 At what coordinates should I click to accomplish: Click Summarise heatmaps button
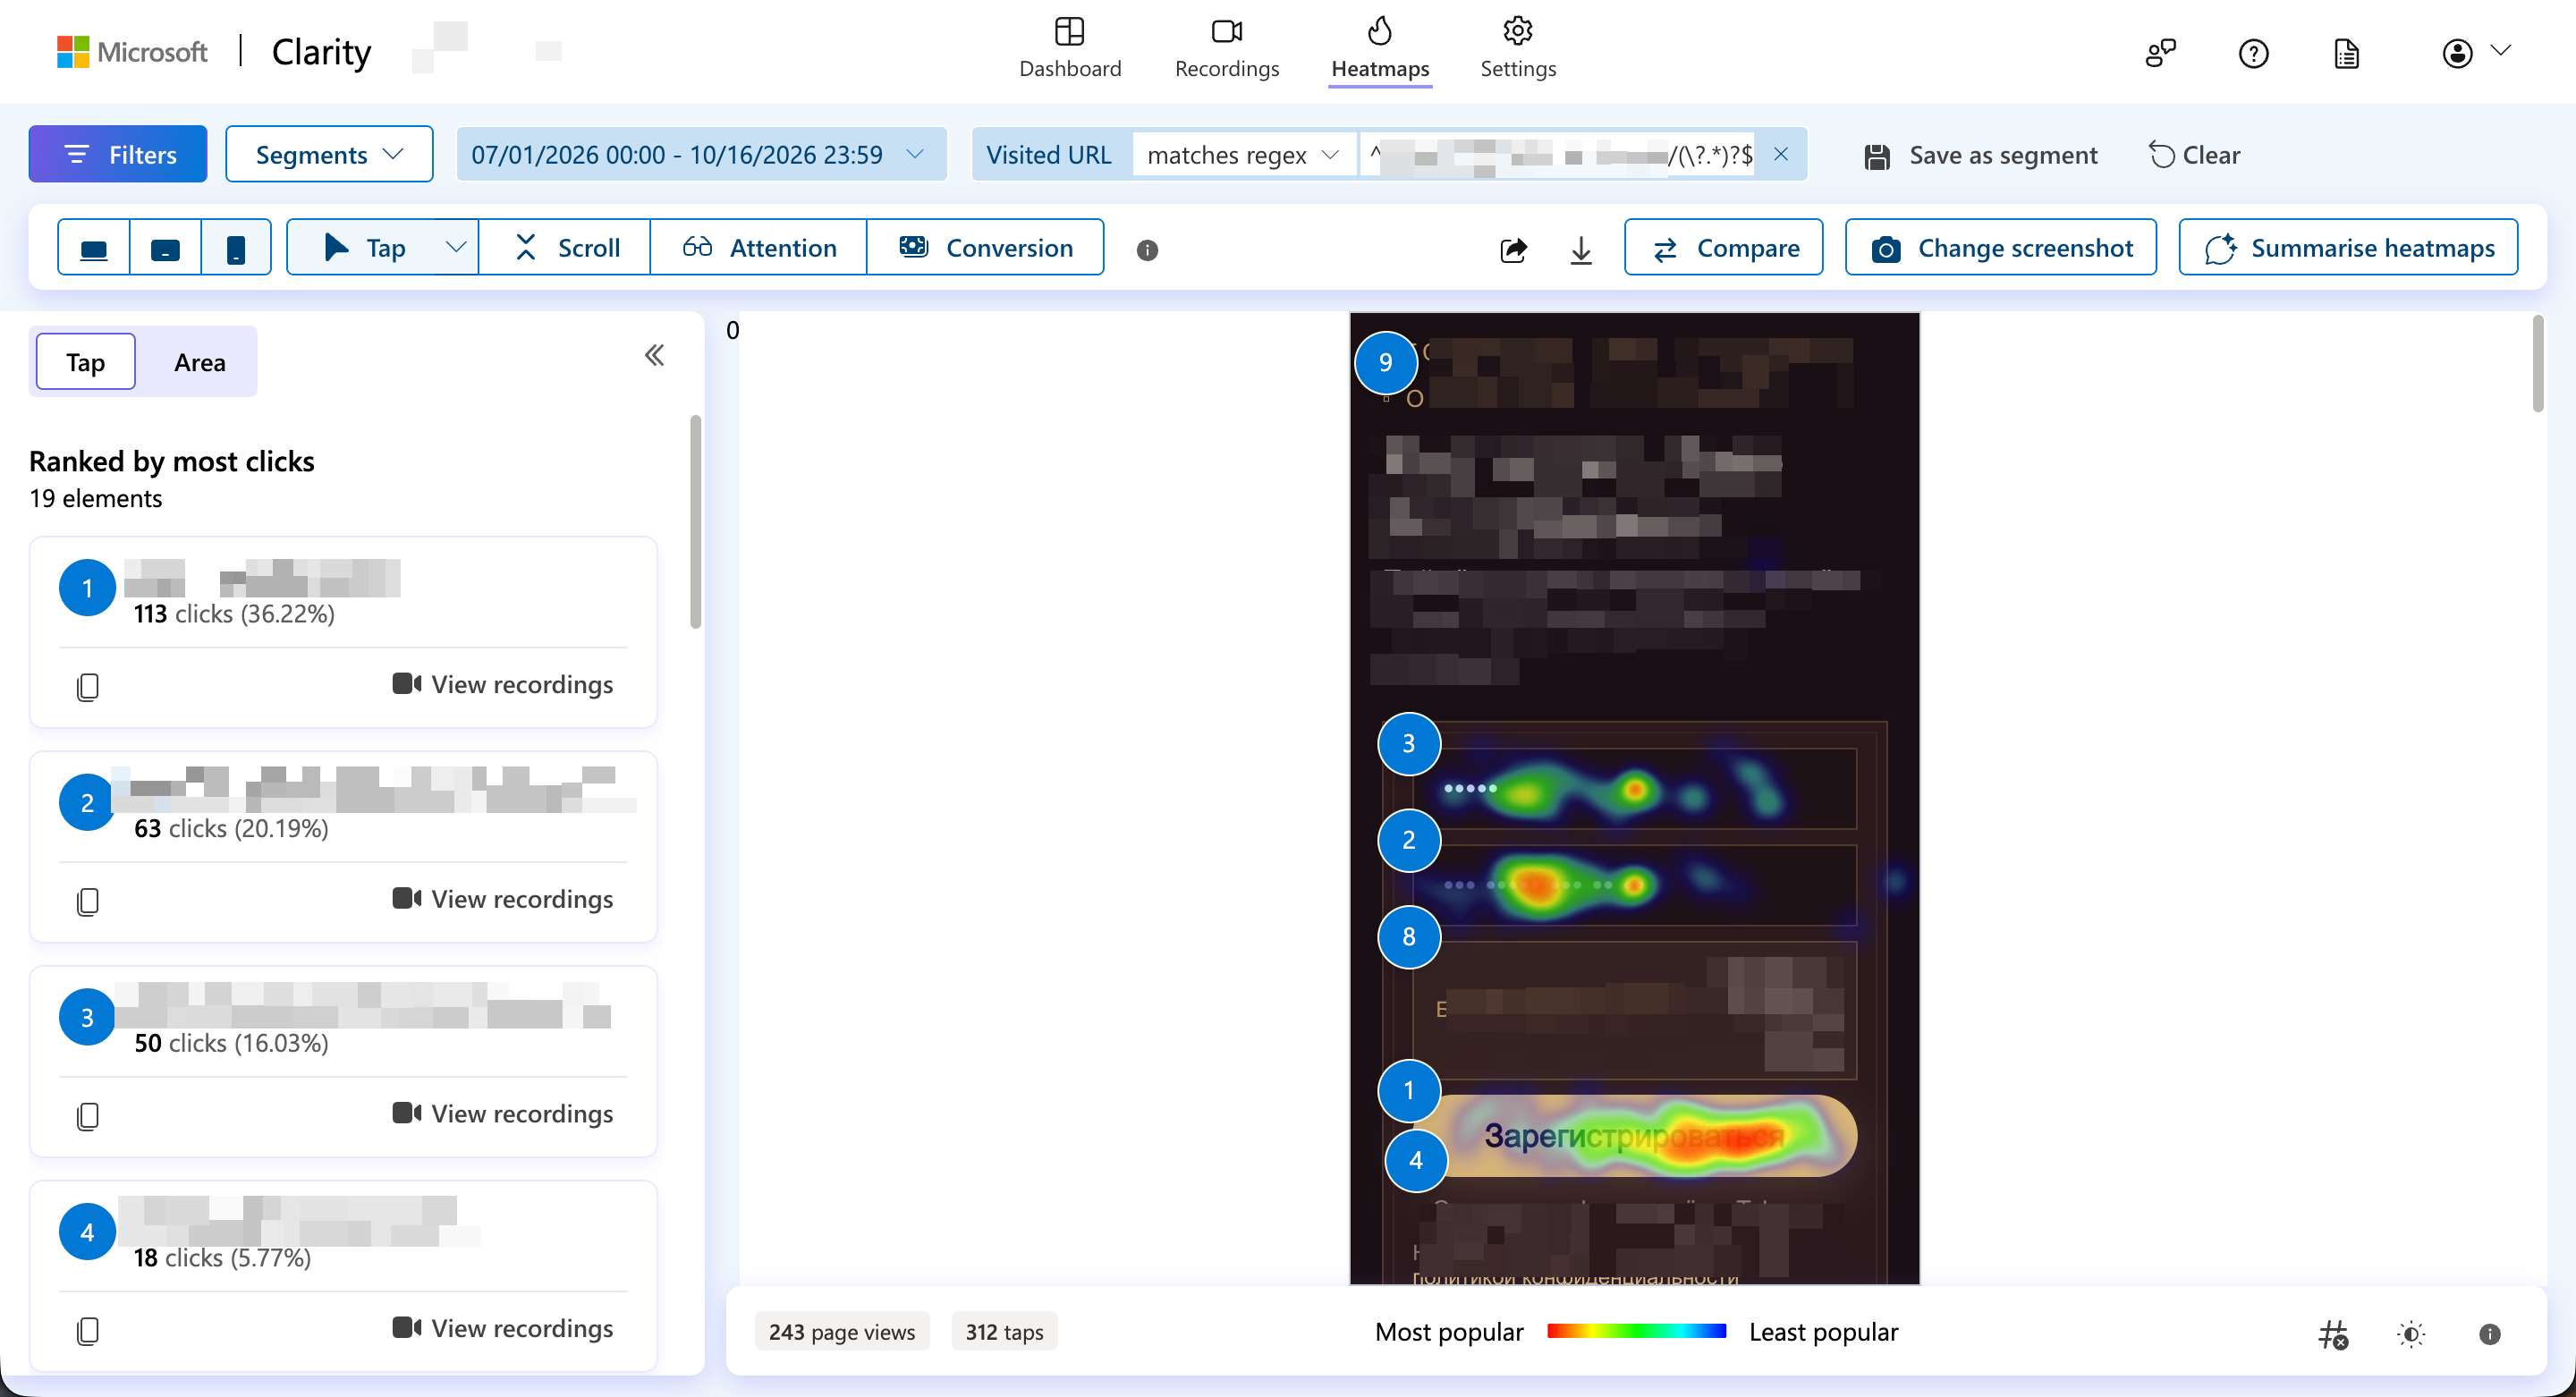click(x=2348, y=248)
